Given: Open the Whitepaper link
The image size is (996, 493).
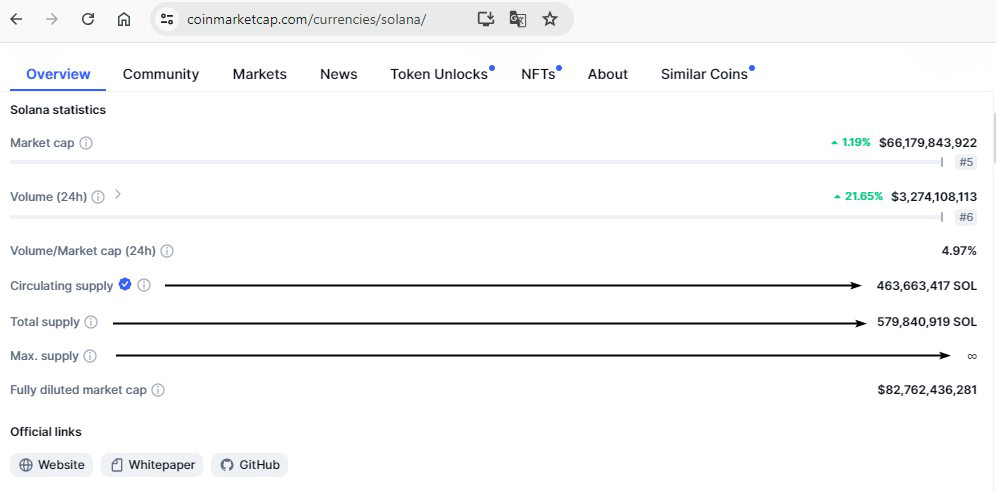Looking at the screenshot, I should [152, 465].
